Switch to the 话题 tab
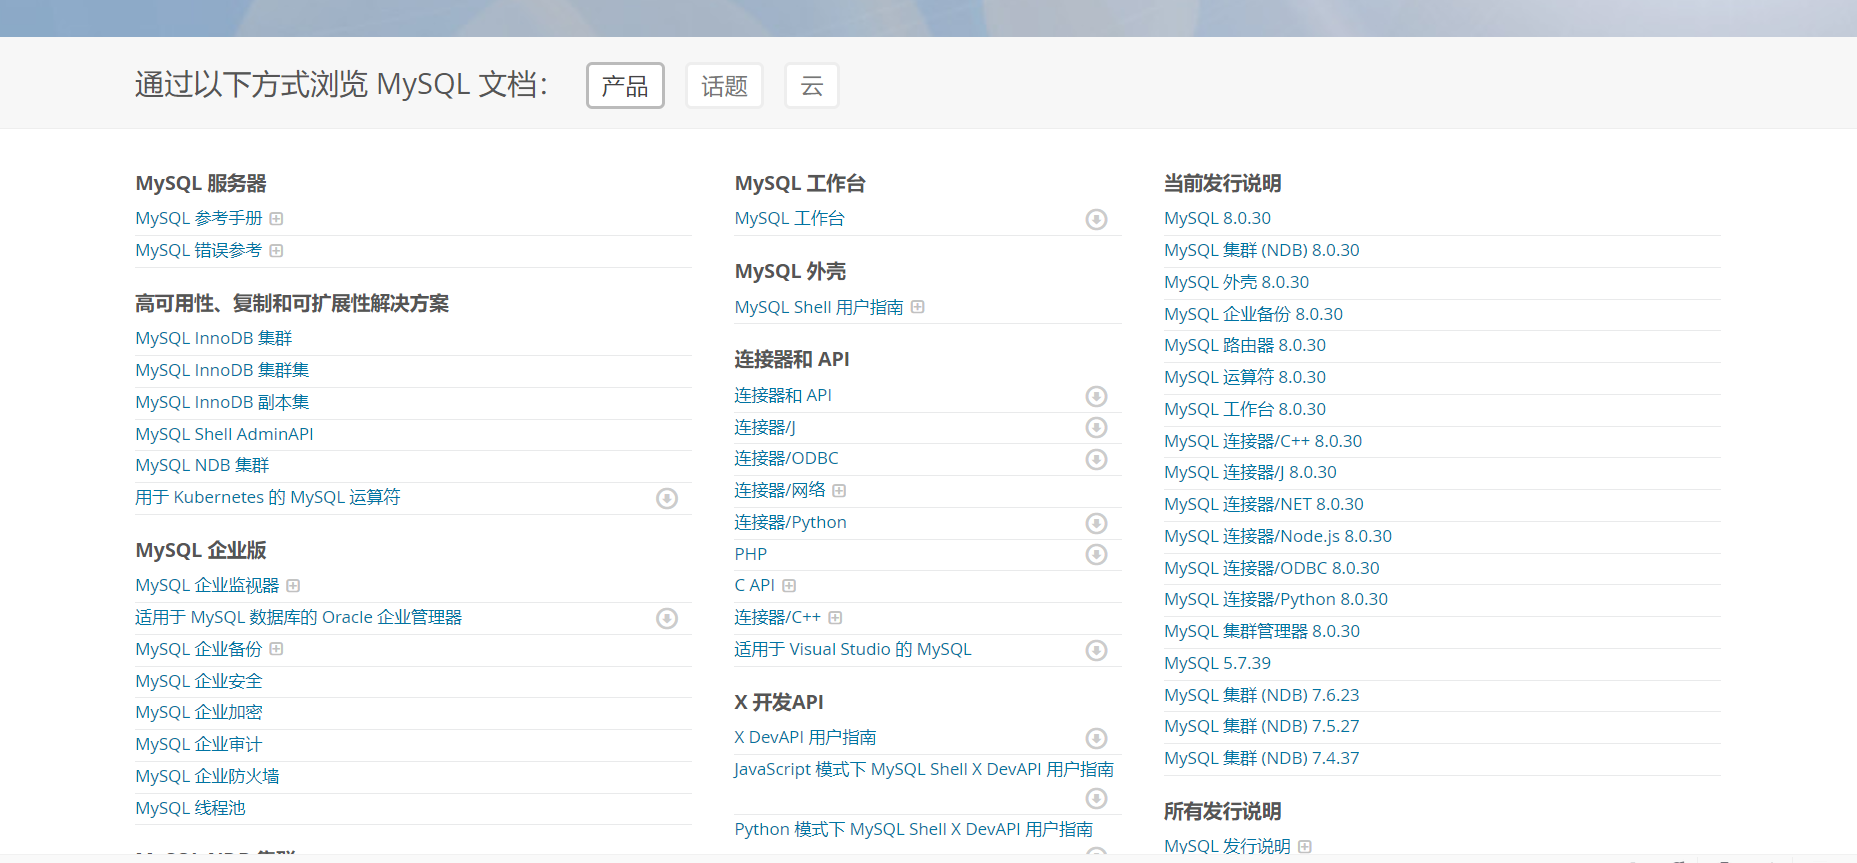Image resolution: width=1857 pixels, height=863 pixels. point(724,86)
